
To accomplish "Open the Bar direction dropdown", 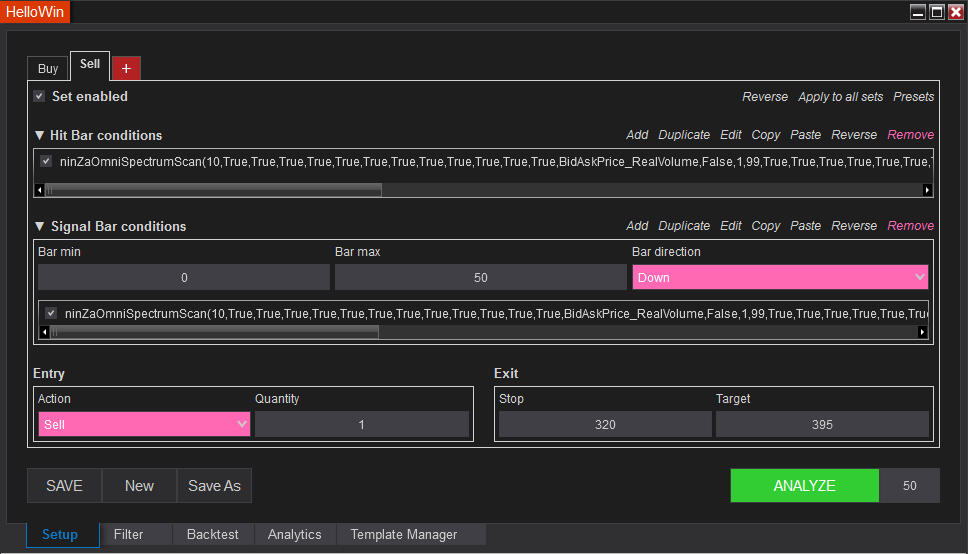I will pos(780,277).
